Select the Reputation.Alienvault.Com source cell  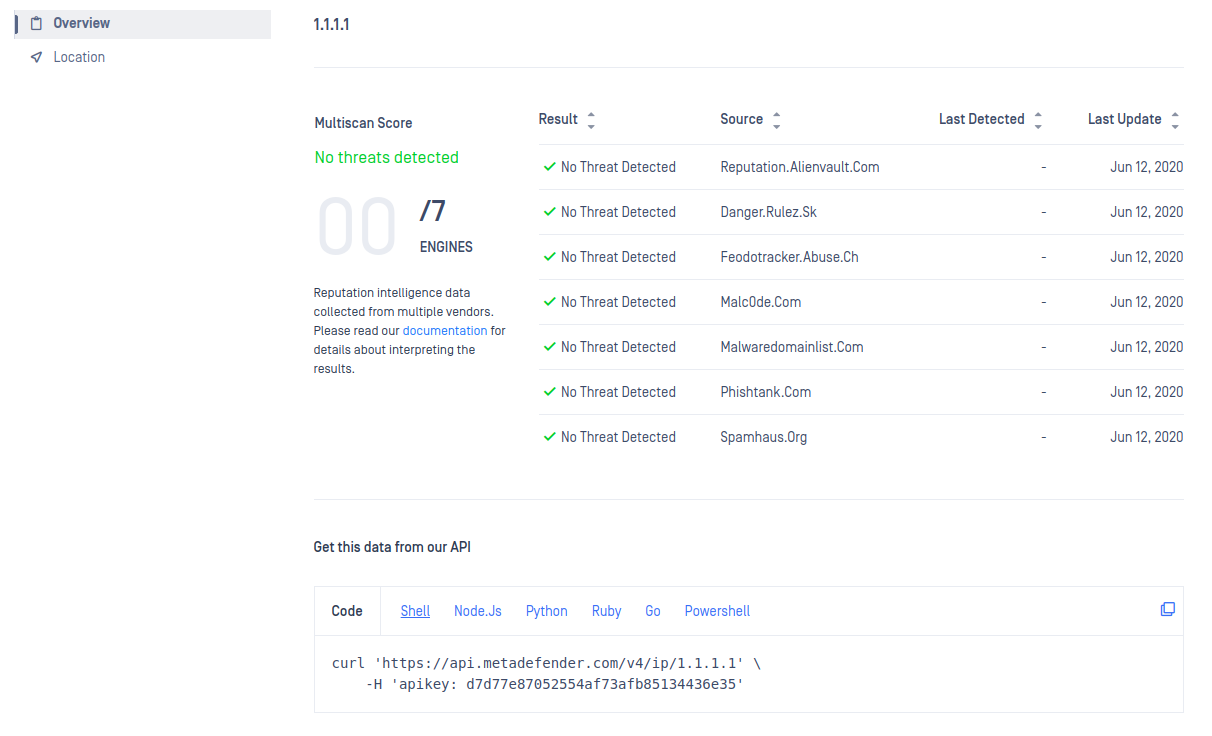tap(800, 167)
